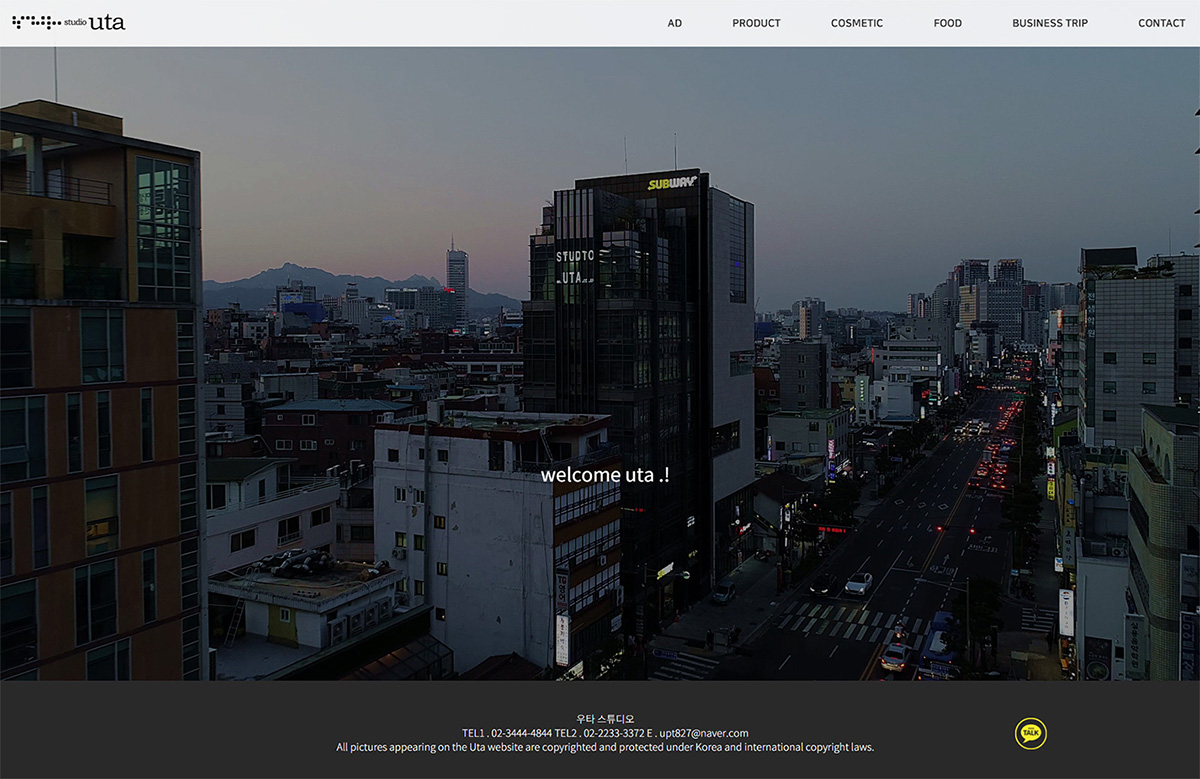1200x779 pixels.
Task: Click the TEL1 number 02-3444-4844
Action: (520, 733)
